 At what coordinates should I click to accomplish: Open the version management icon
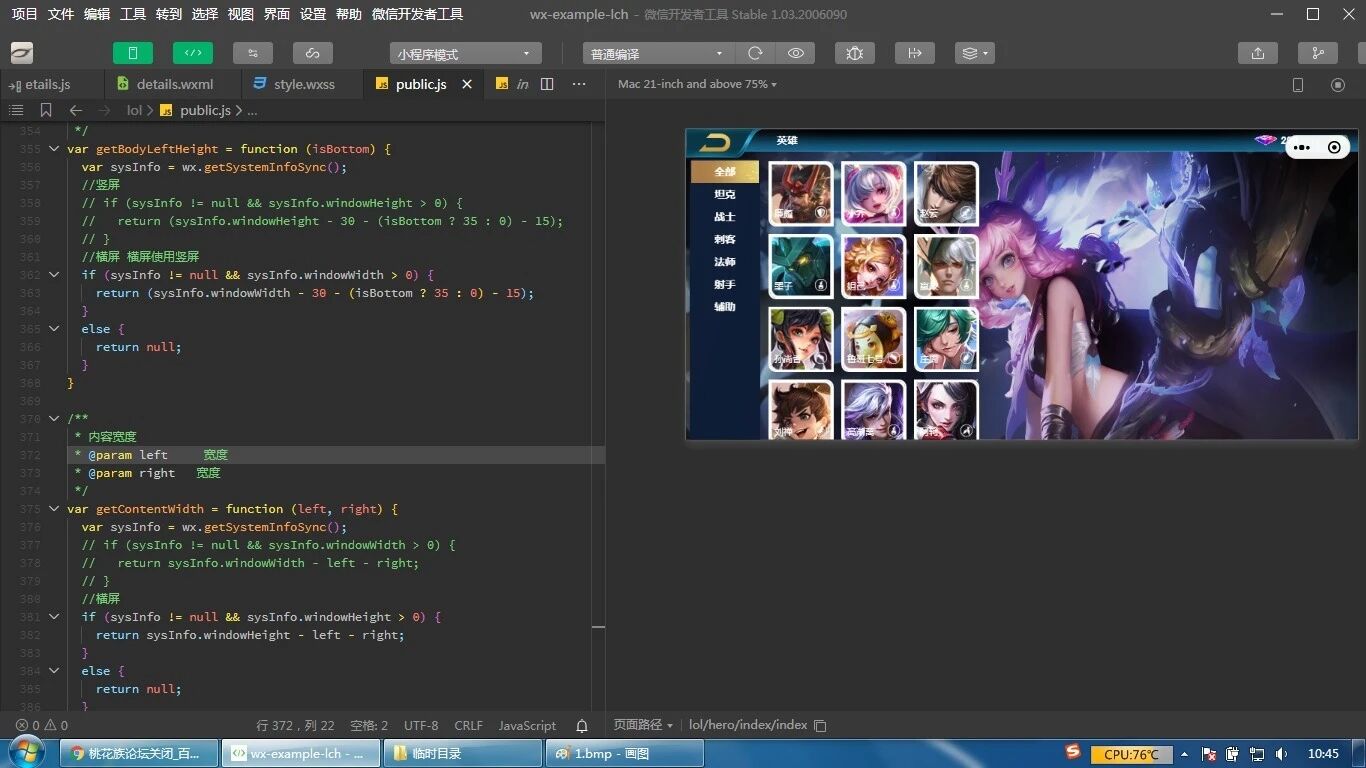(1318, 54)
